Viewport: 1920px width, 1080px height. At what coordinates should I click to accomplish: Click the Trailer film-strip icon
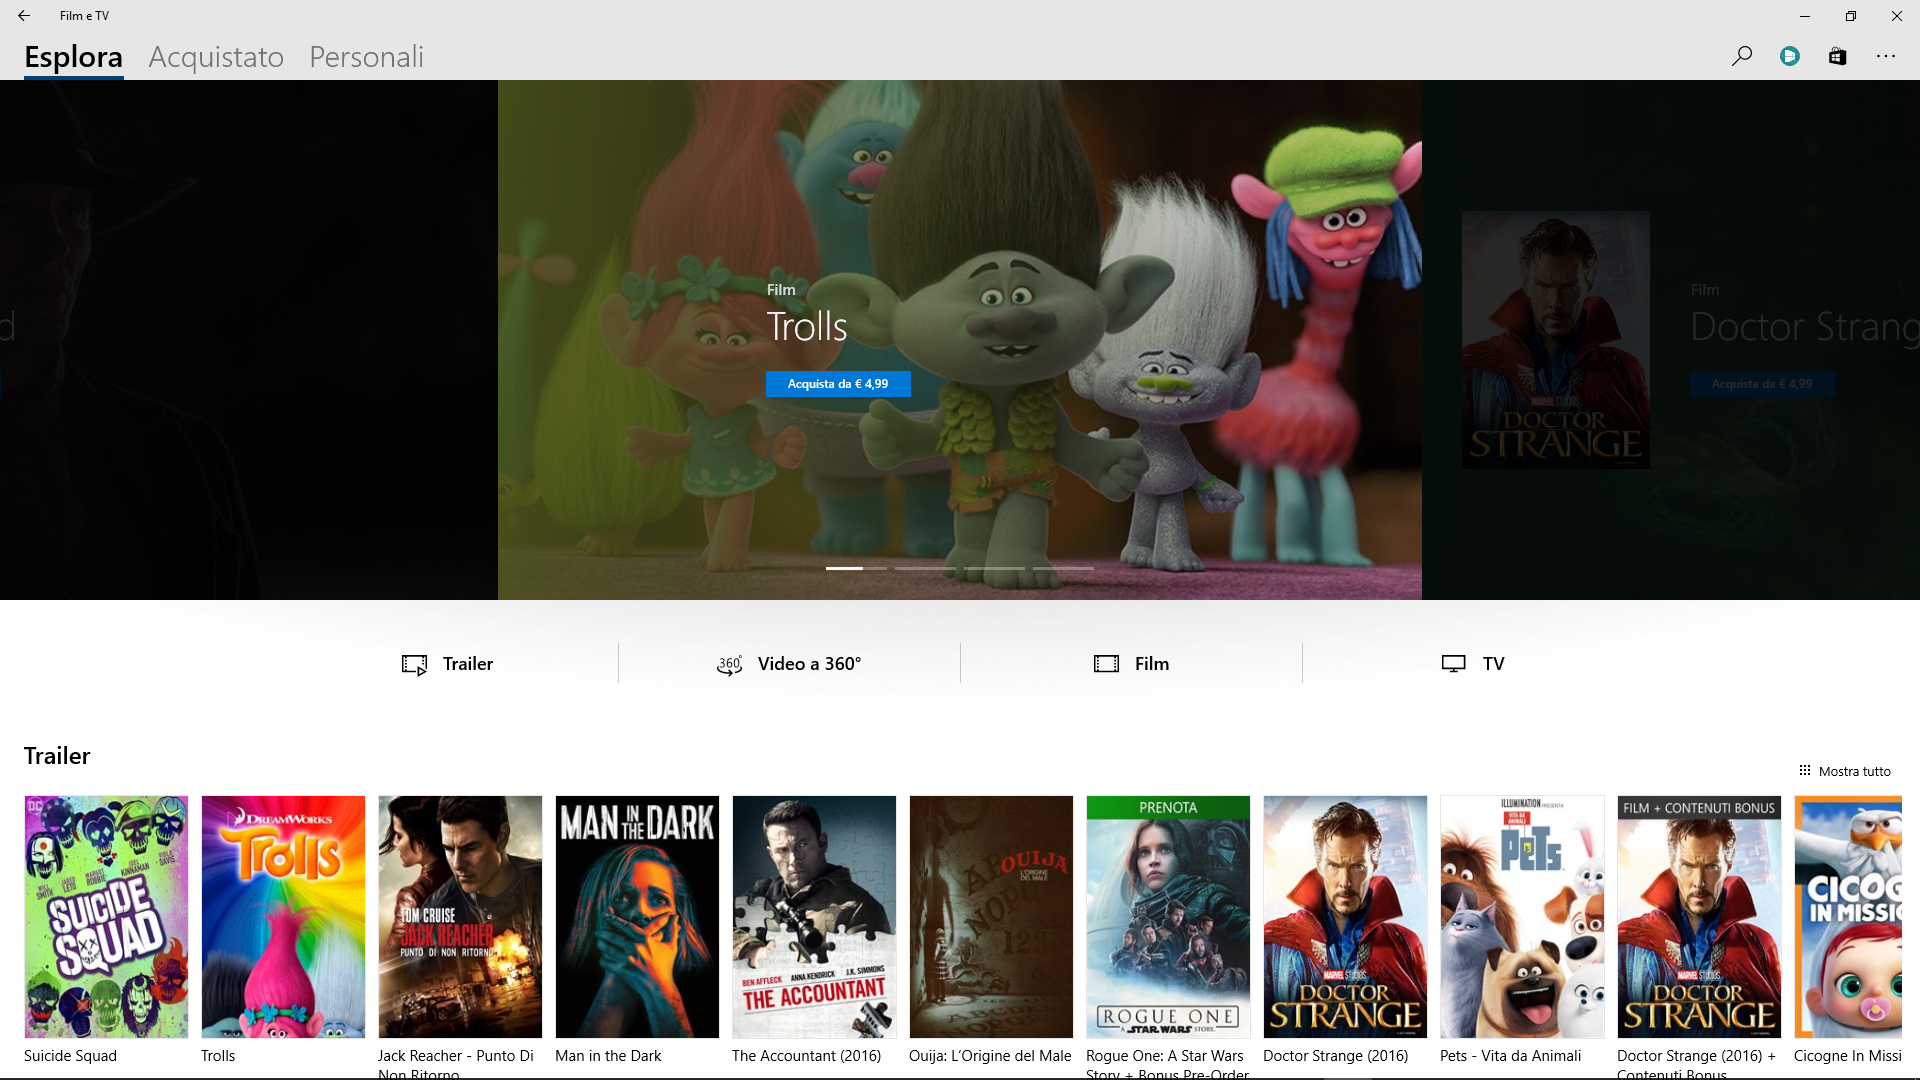click(414, 665)
